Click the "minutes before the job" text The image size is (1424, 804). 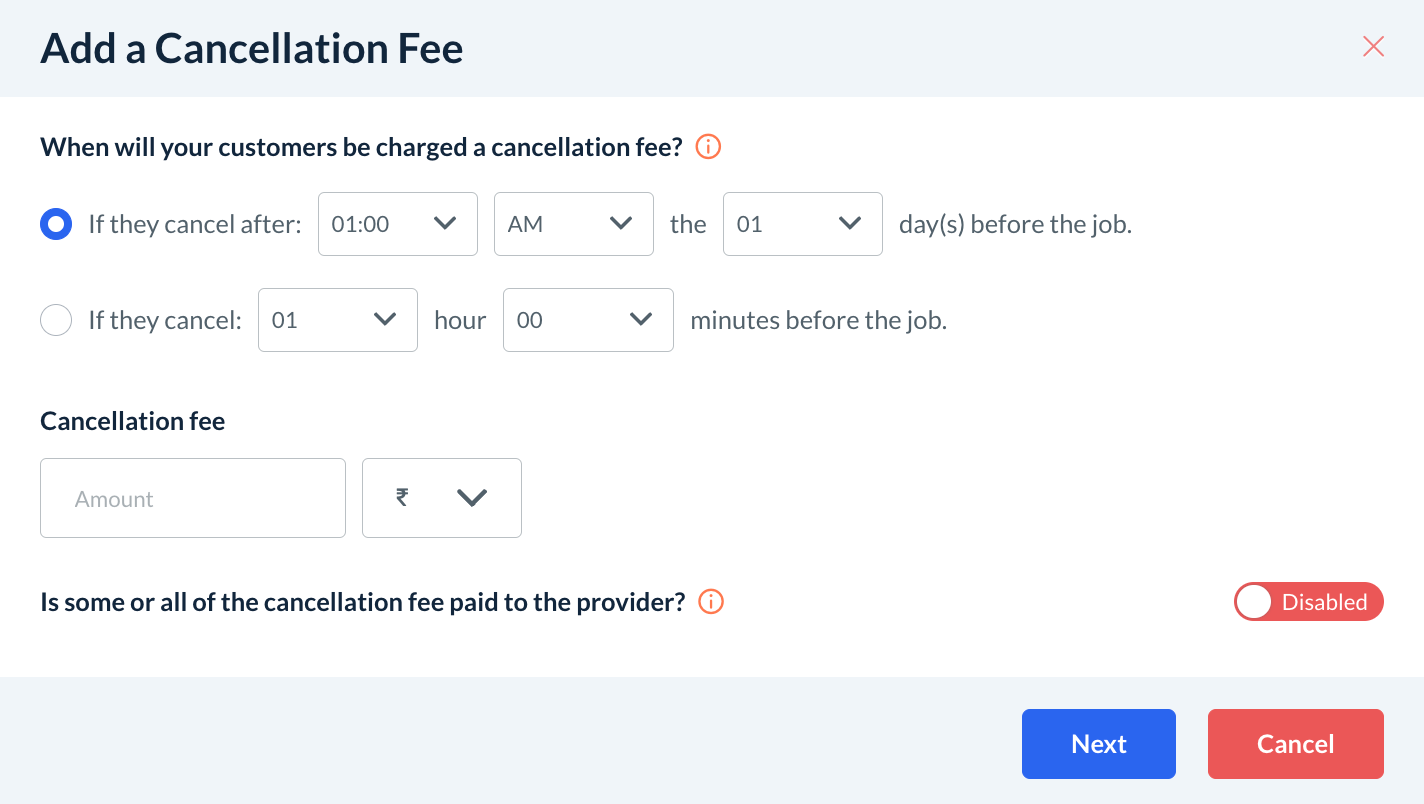pyautogui.click(x=818, y=320)
